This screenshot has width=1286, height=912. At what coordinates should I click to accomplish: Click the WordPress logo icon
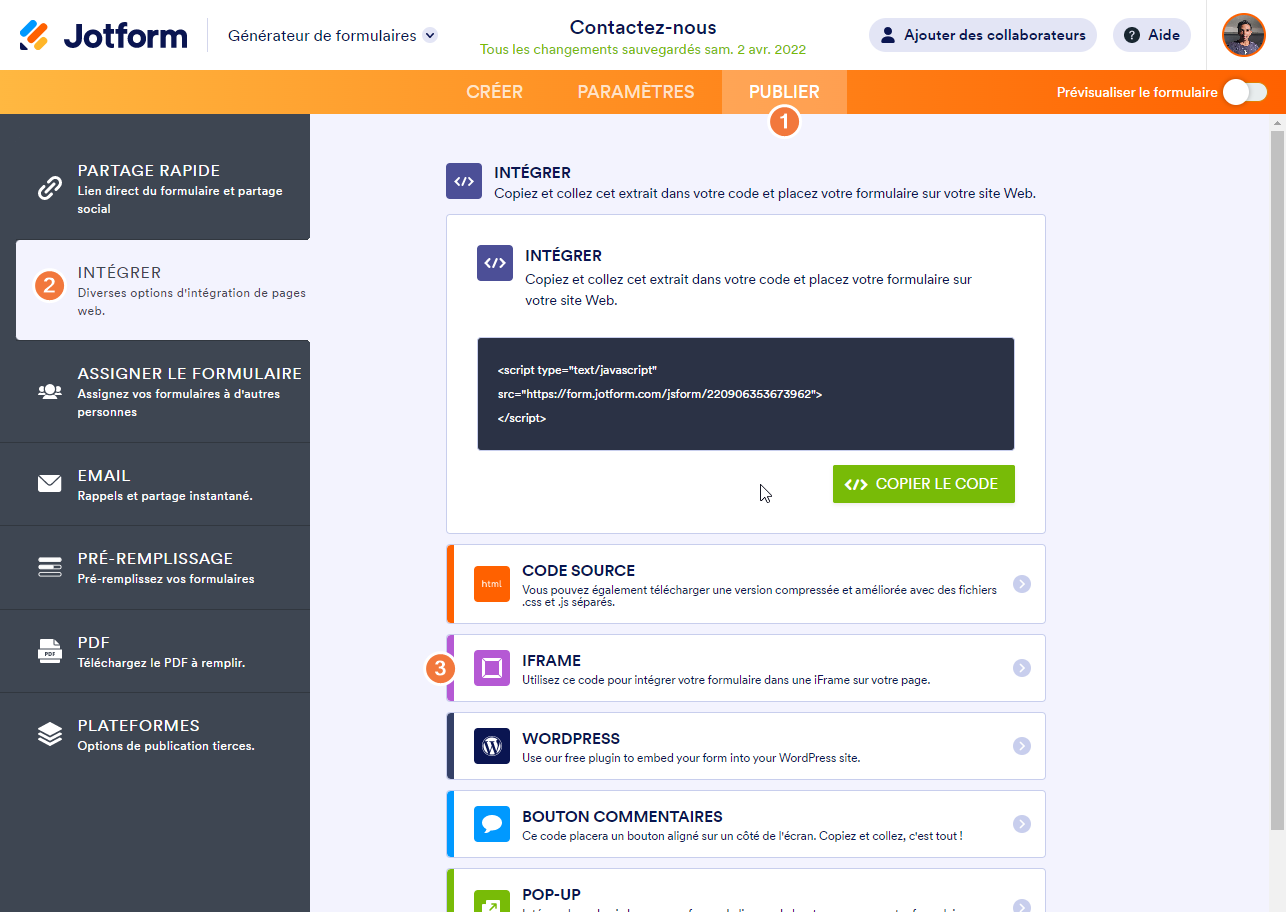tap(492, 746)
